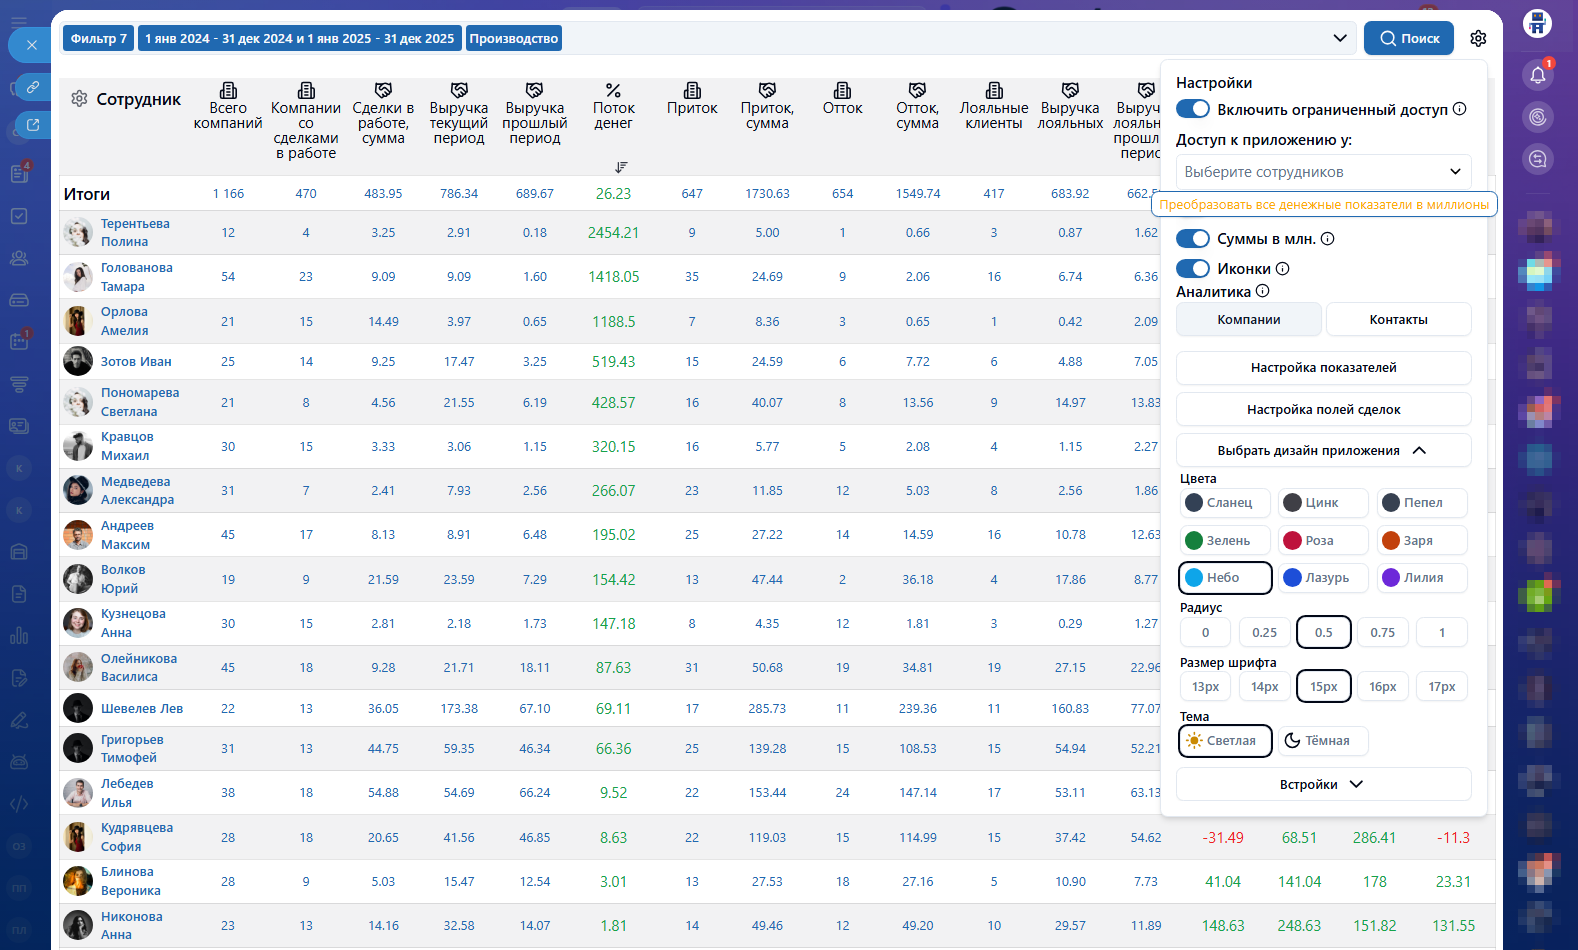The height and width of the screenshot is (950, 1578).
Task: Click the column settings gear beside Сотрудник
Action: (79, 99)
